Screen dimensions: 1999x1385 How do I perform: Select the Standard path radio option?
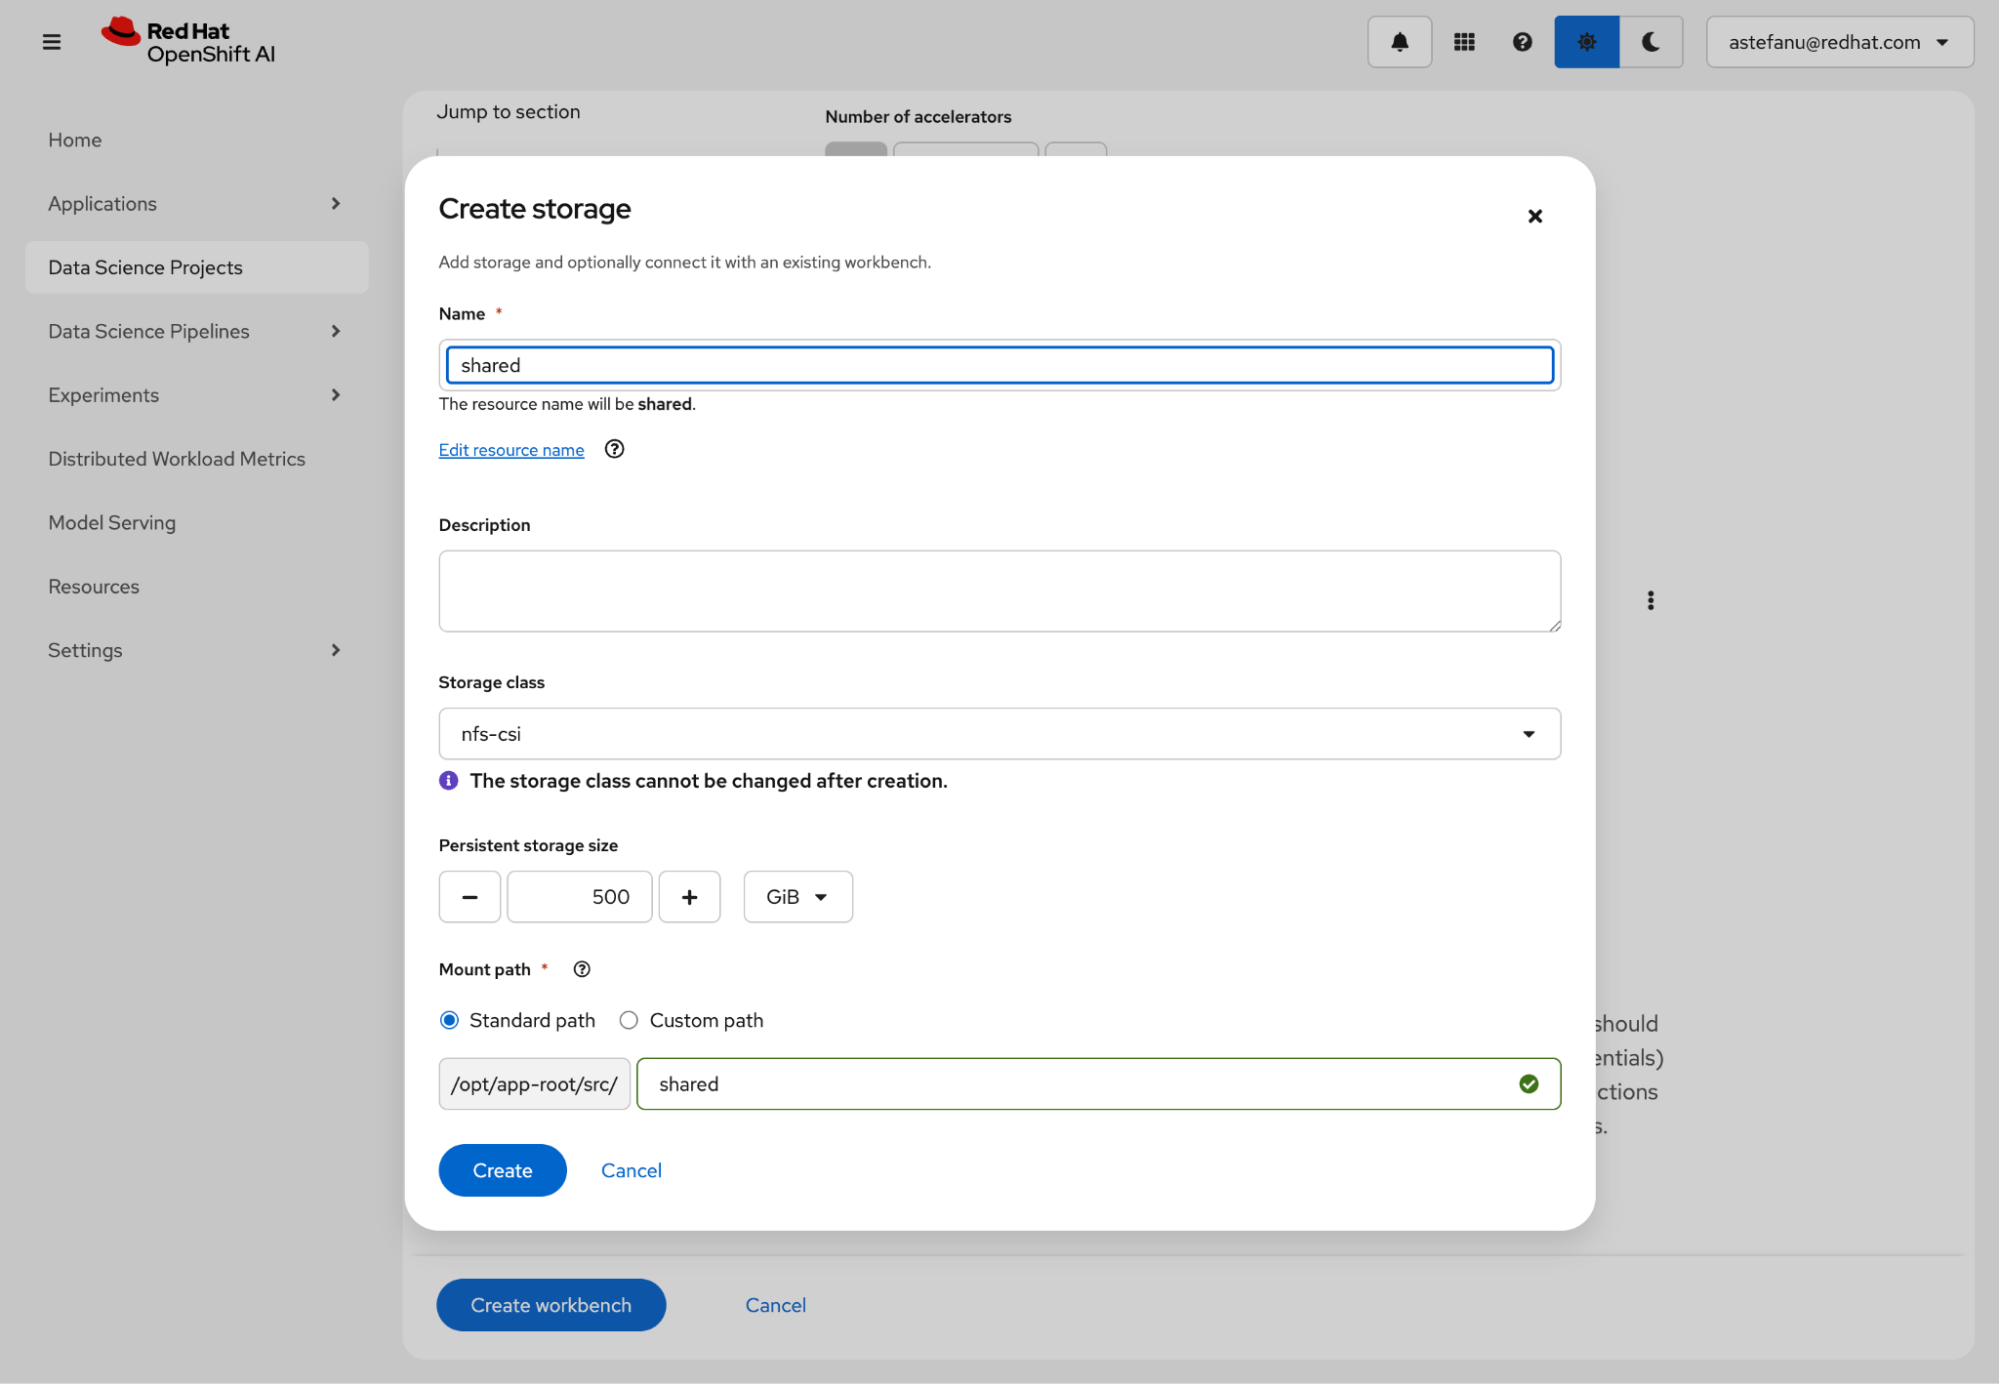click(x=450, y=1020)
